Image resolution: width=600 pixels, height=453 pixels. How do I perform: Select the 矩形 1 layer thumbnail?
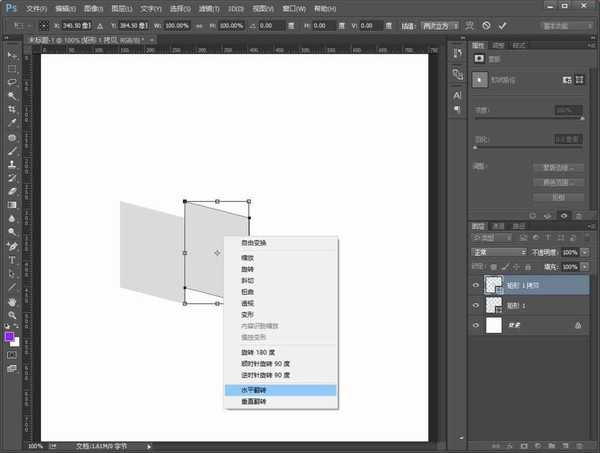tap(494, 305)
